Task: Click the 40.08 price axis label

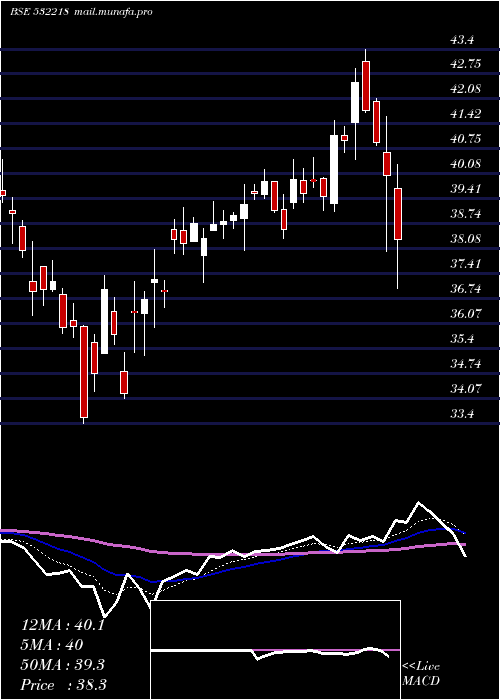Action: click(466, 164)
